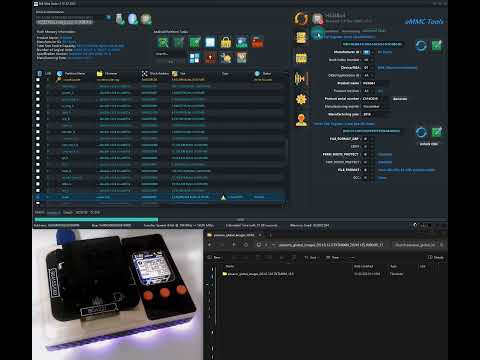Click Explorer's back arrow
This screenshot has height=360, width=480.
click(x=210, y=245)
